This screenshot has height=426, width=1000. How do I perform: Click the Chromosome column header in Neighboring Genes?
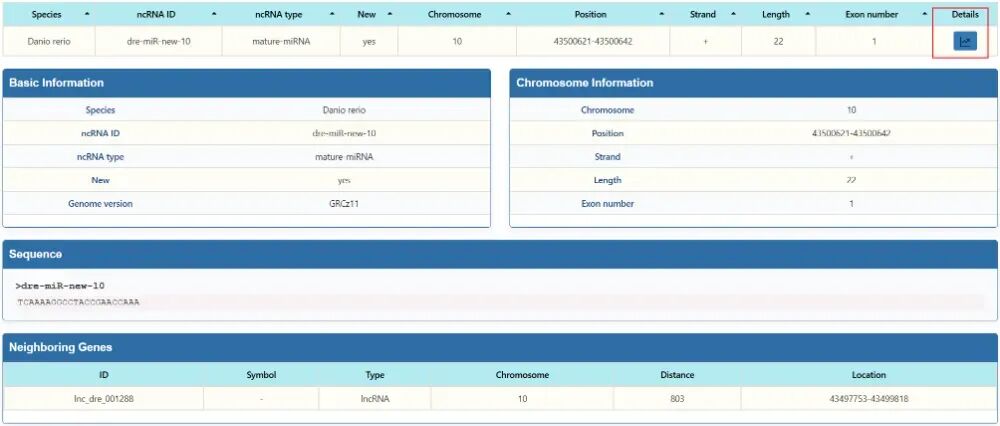click(x=522, y=375)
